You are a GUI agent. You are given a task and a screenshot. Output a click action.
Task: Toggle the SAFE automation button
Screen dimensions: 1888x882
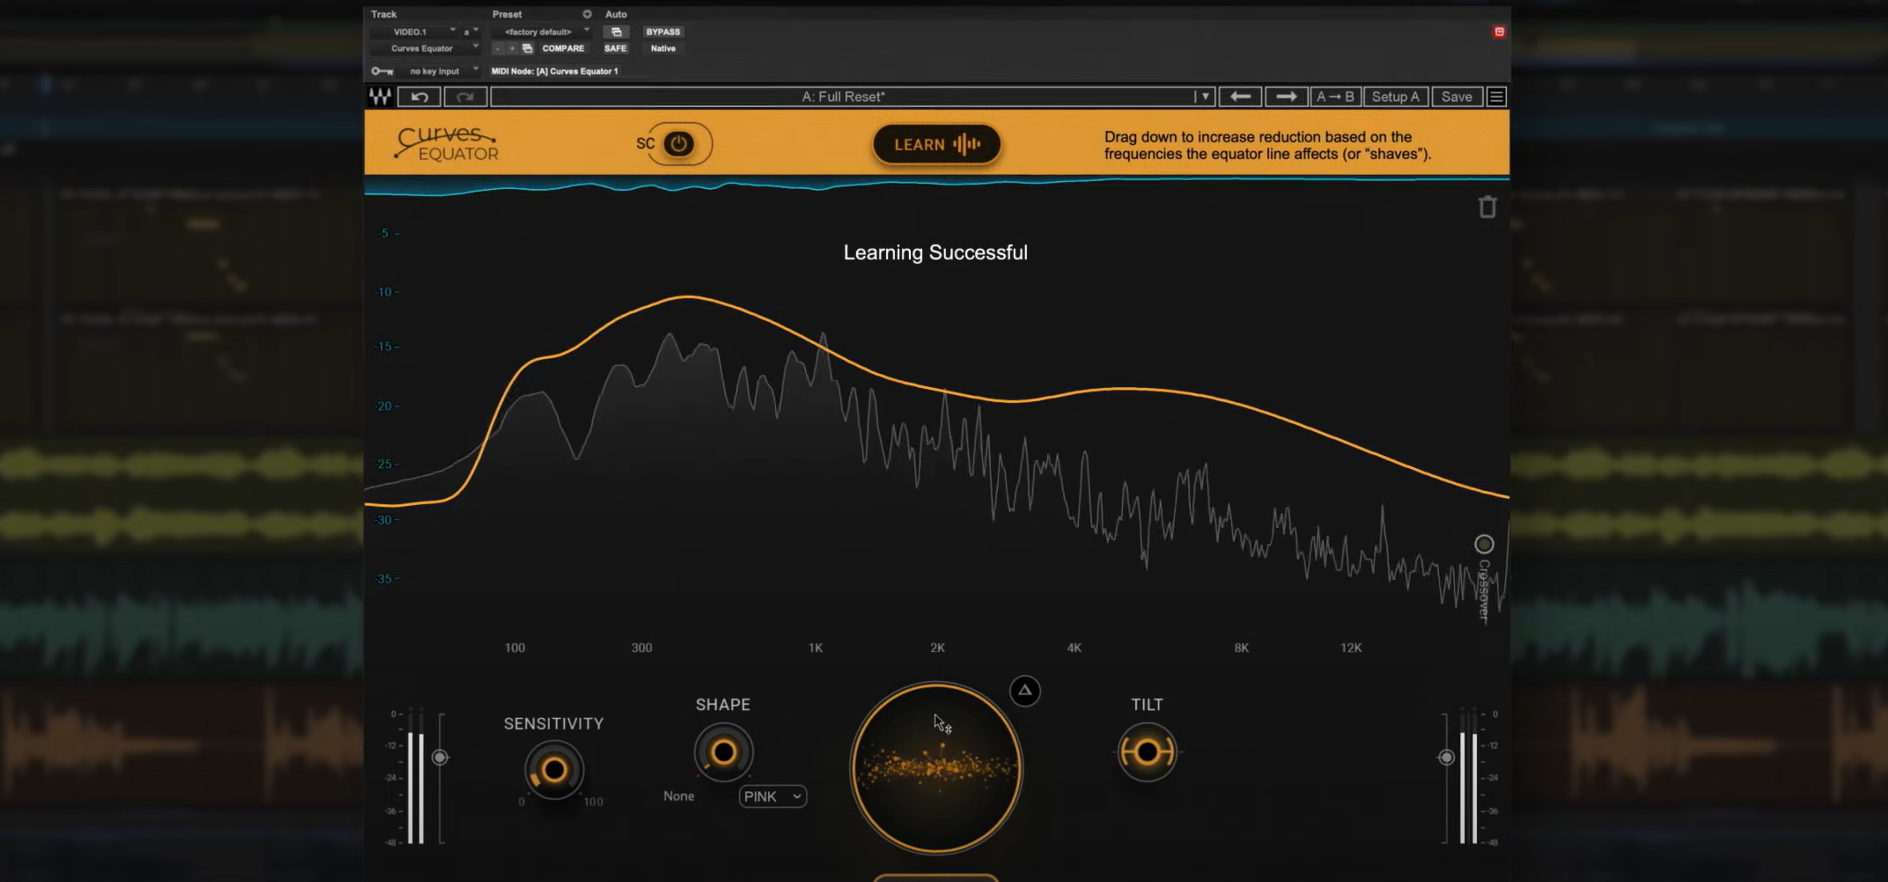[x=615, y=48]
